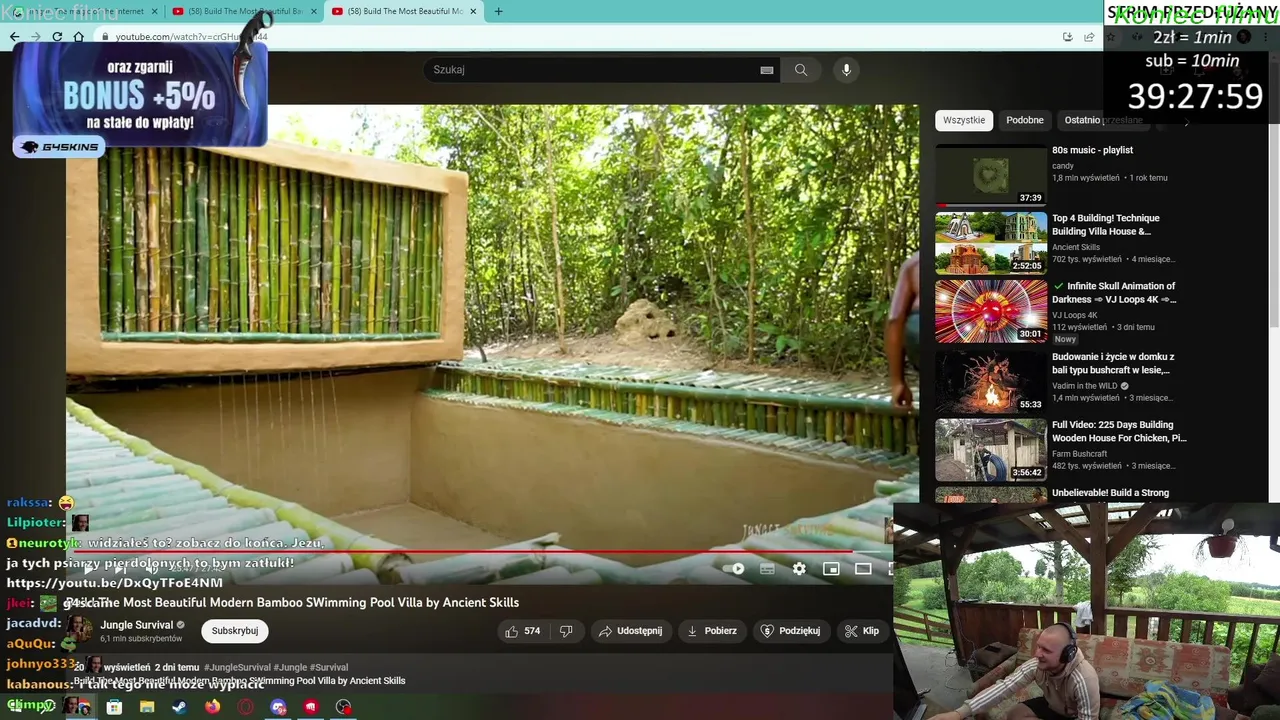The height and width of the screenshot is (720, 1280).
Task: Like the video with thumbs up
Action: 512,631
